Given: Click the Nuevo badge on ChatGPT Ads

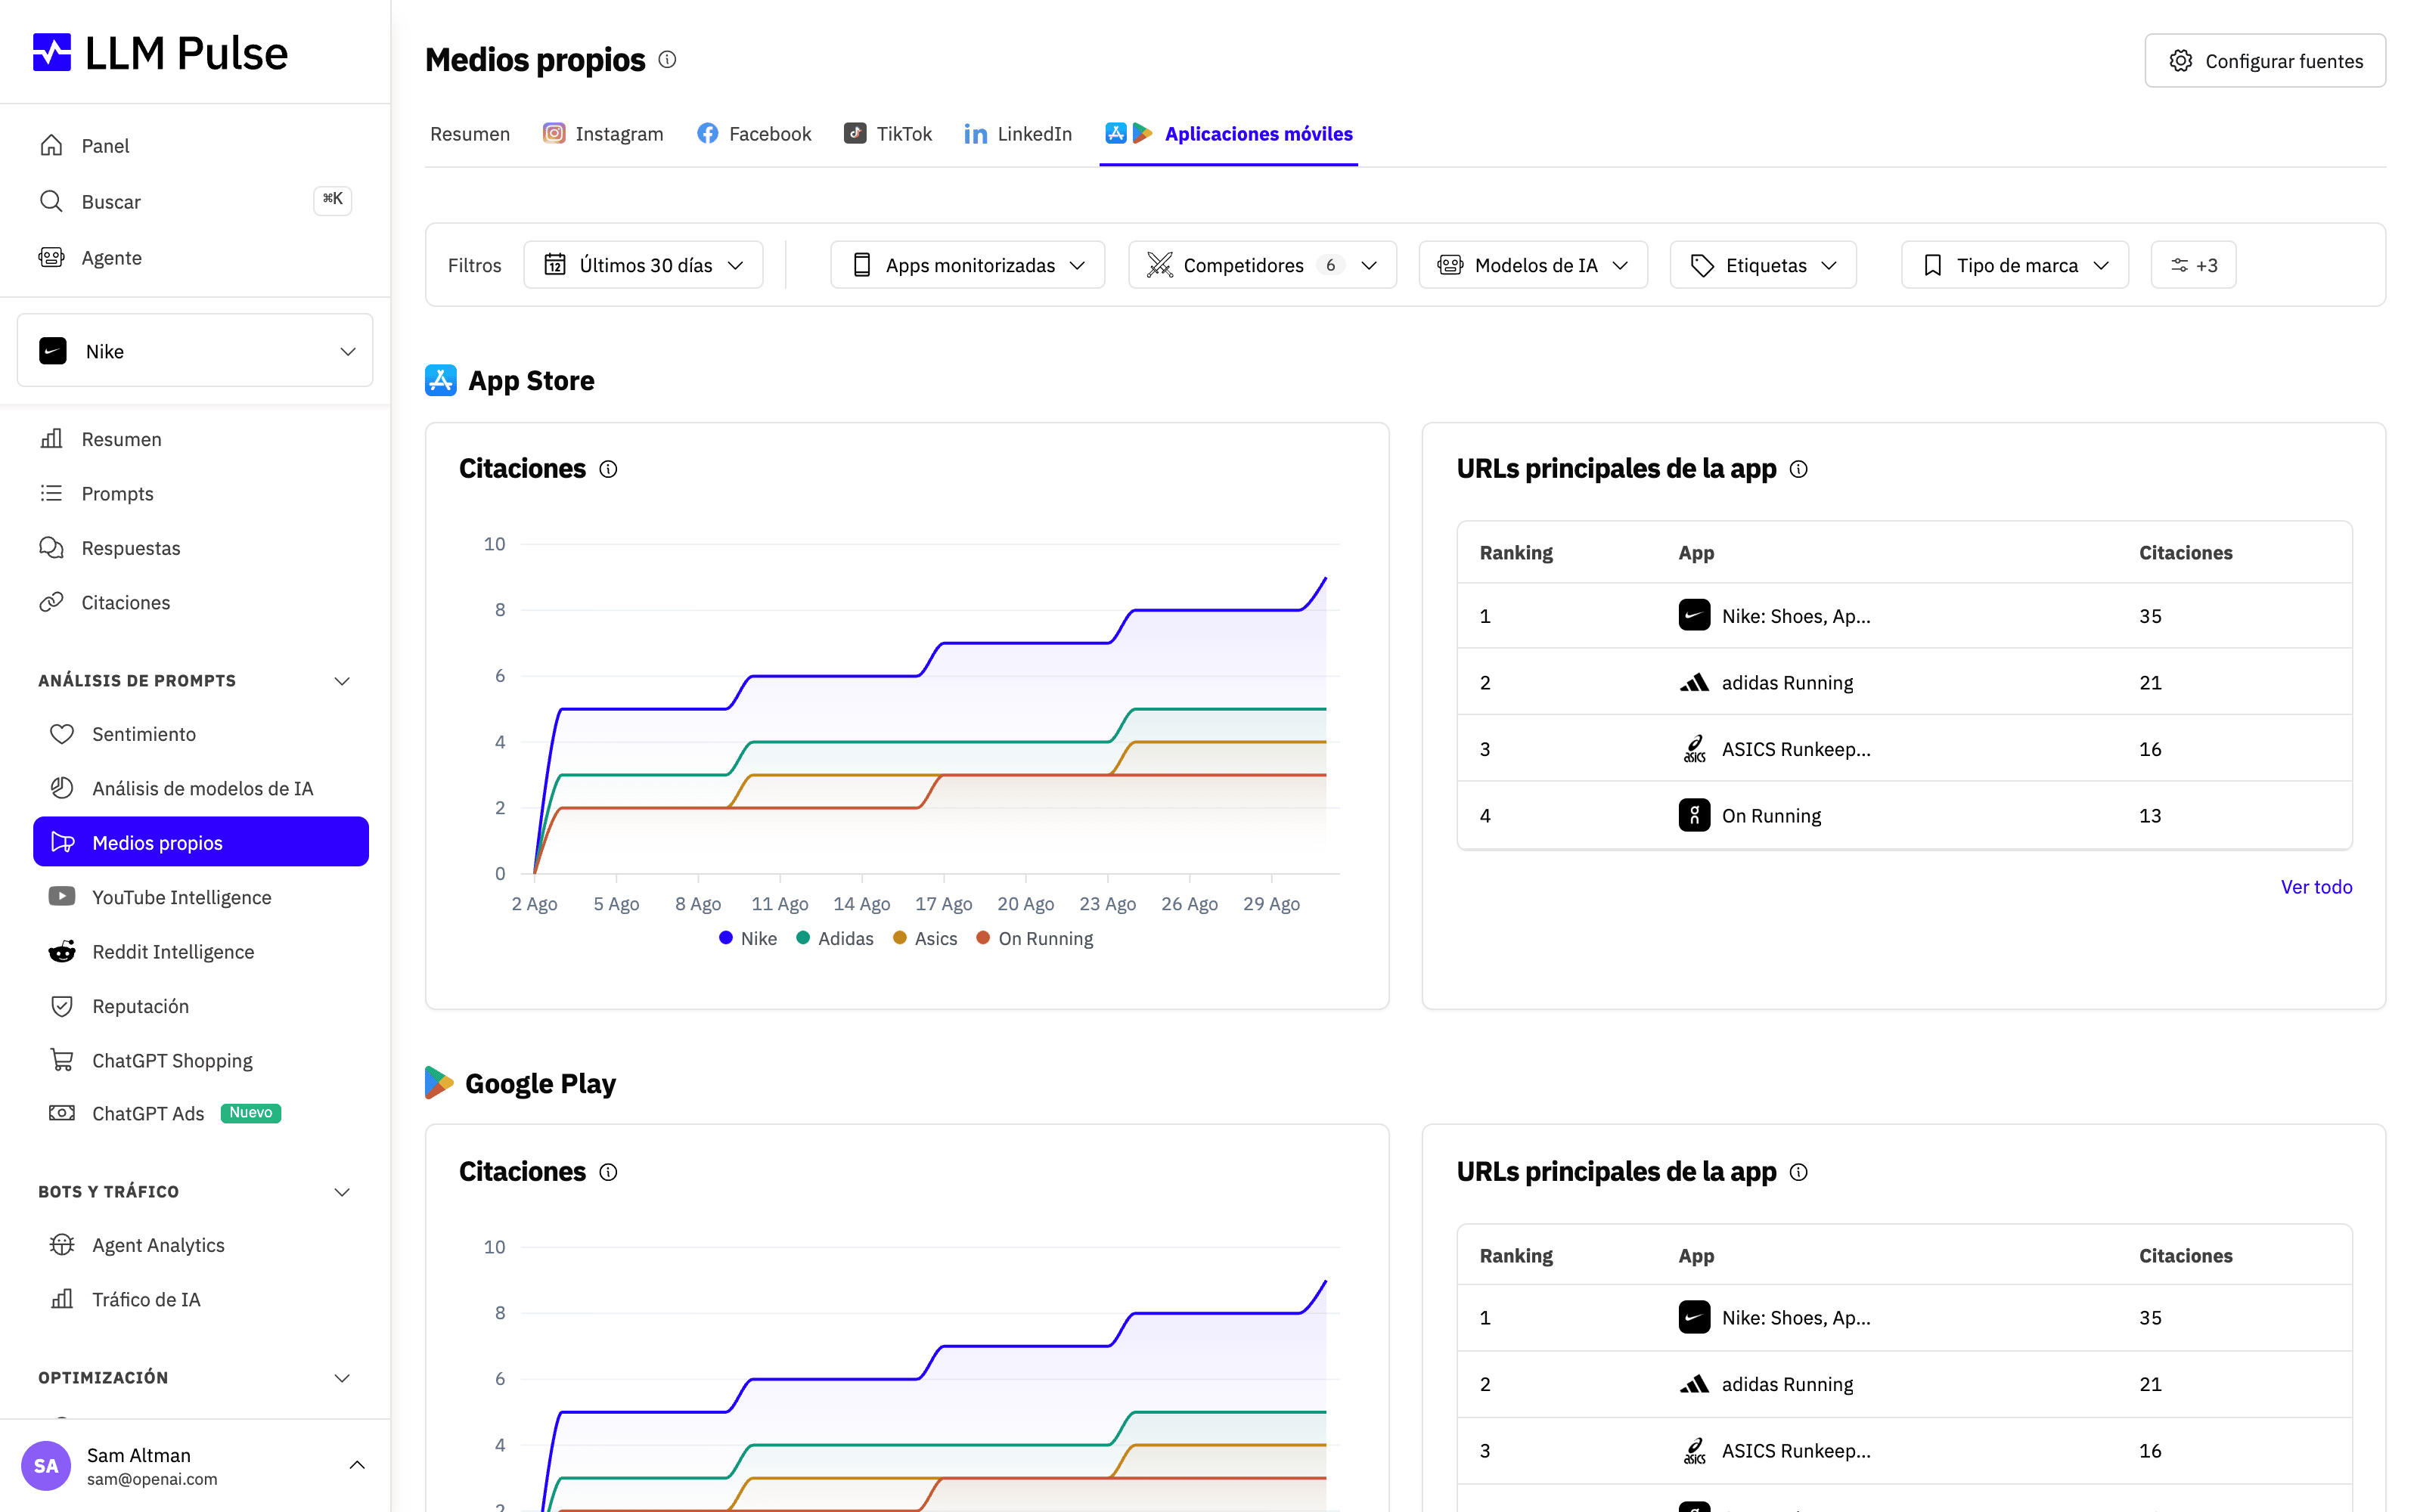Looking at the screenshot, I should click(251, 1113).
